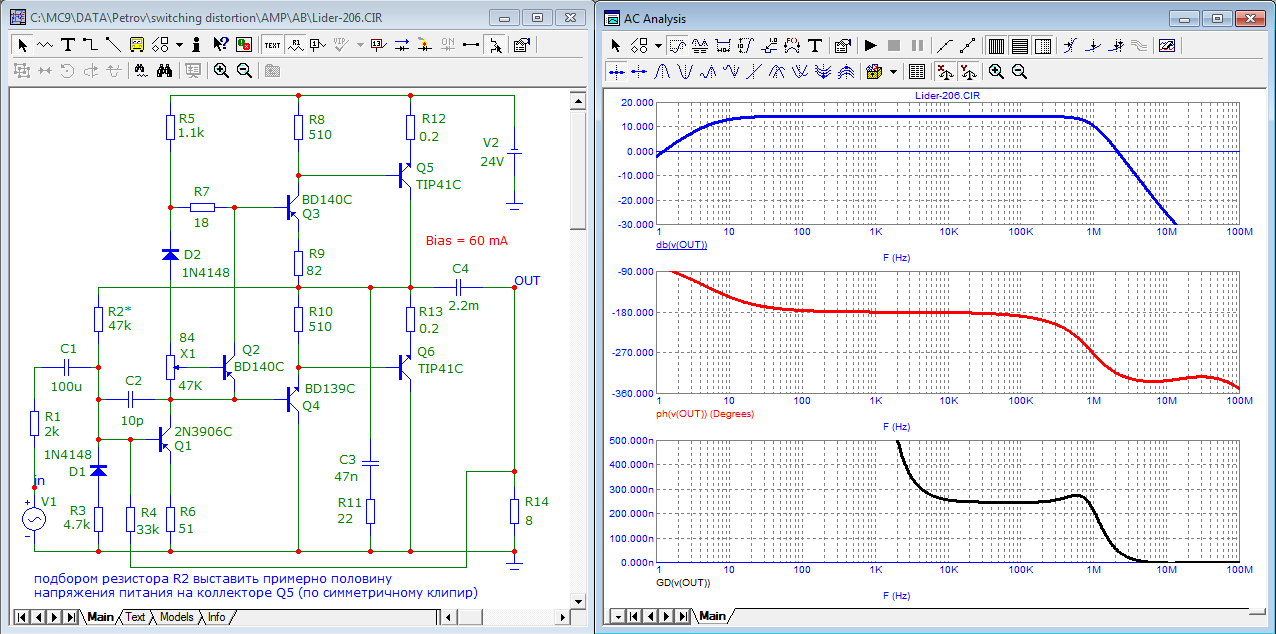Open the Text tab in schematic
This screenshot has height=634, width=1276.
[135, 617]
